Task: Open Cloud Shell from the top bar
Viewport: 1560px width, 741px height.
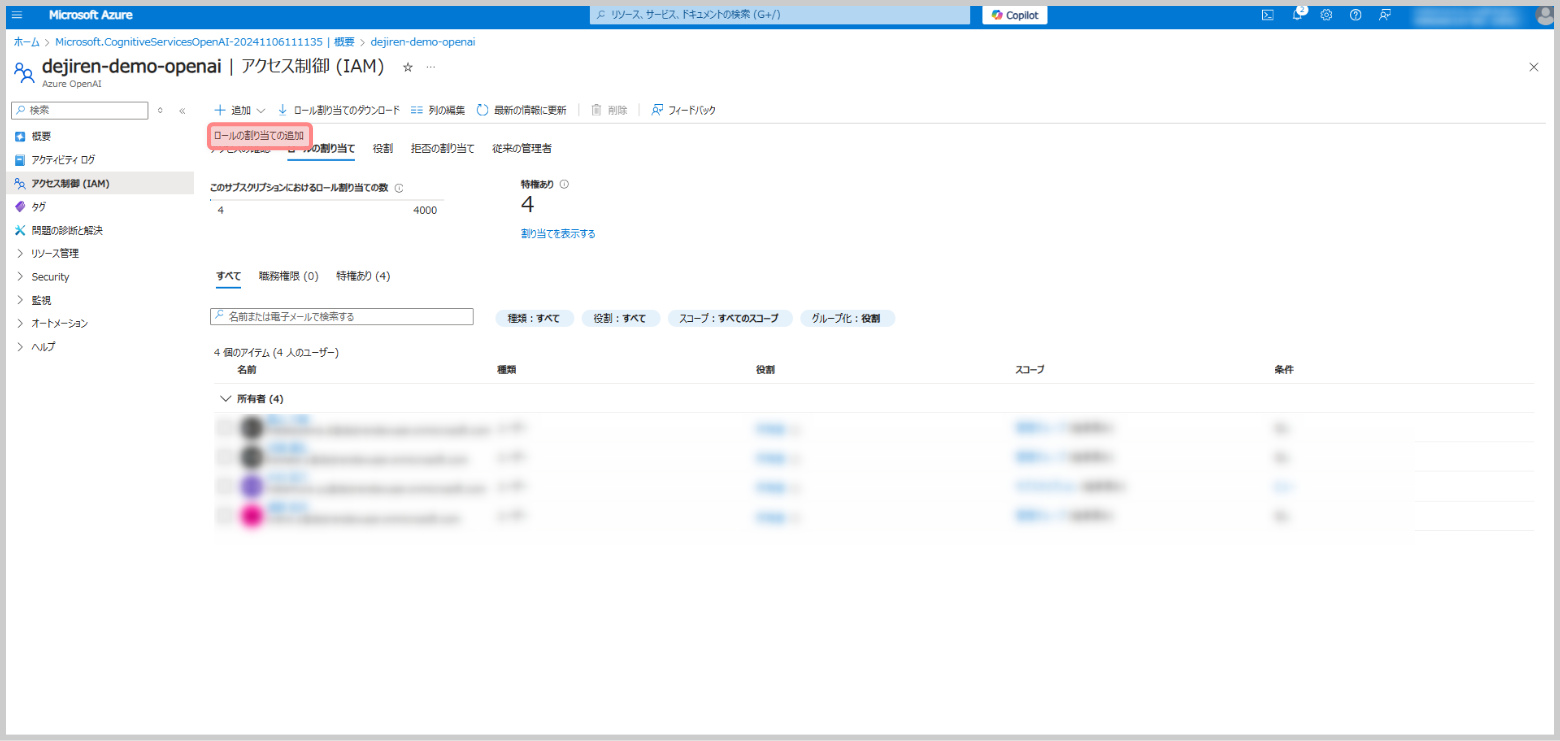Action: (x=1267, y=15)
